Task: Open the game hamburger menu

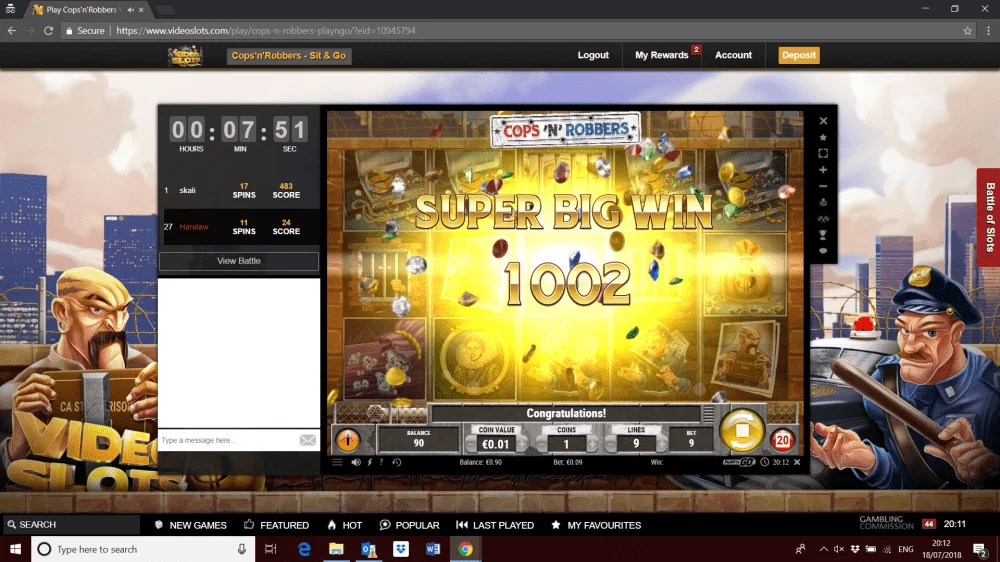Action: [337, 462]
